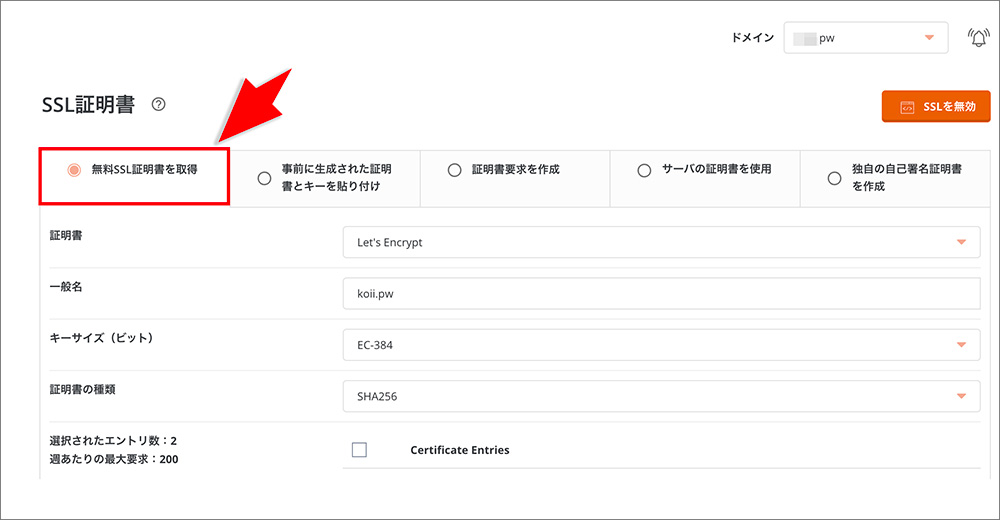This screenshot has height=520, width=1000.
Task: Click the 選択されたエントリ数：2 text
Action: click(113, 440)
